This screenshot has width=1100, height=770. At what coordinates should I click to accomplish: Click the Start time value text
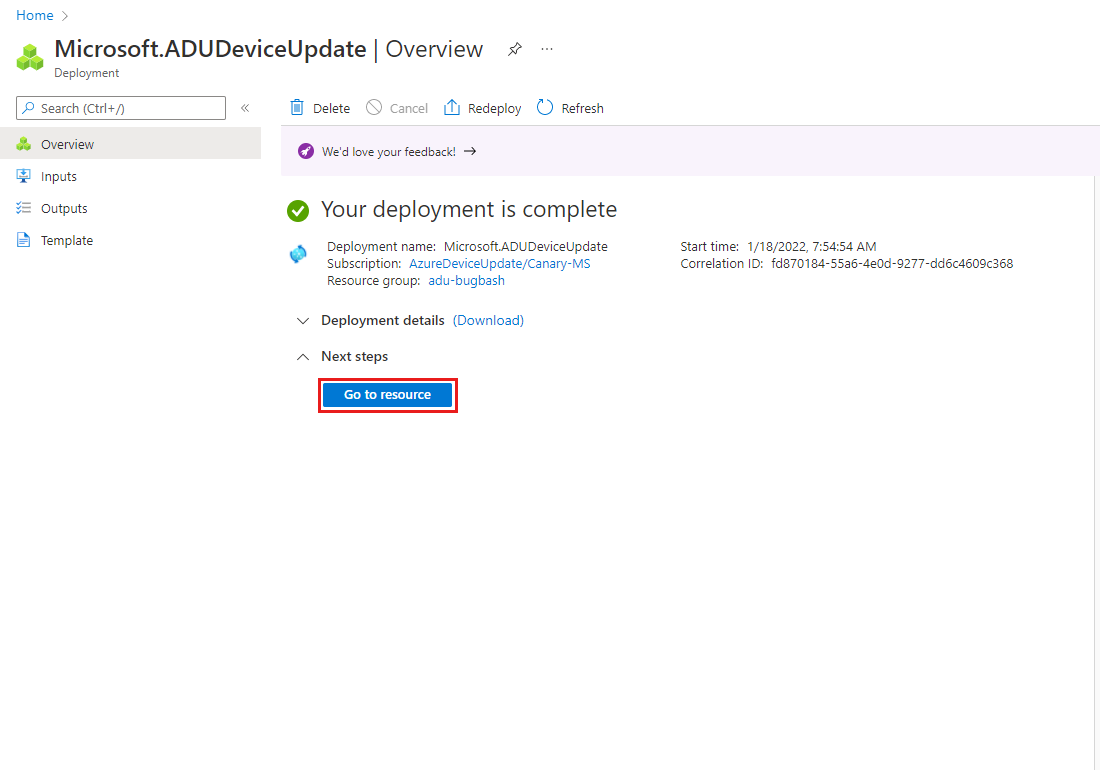pos(812,246)
